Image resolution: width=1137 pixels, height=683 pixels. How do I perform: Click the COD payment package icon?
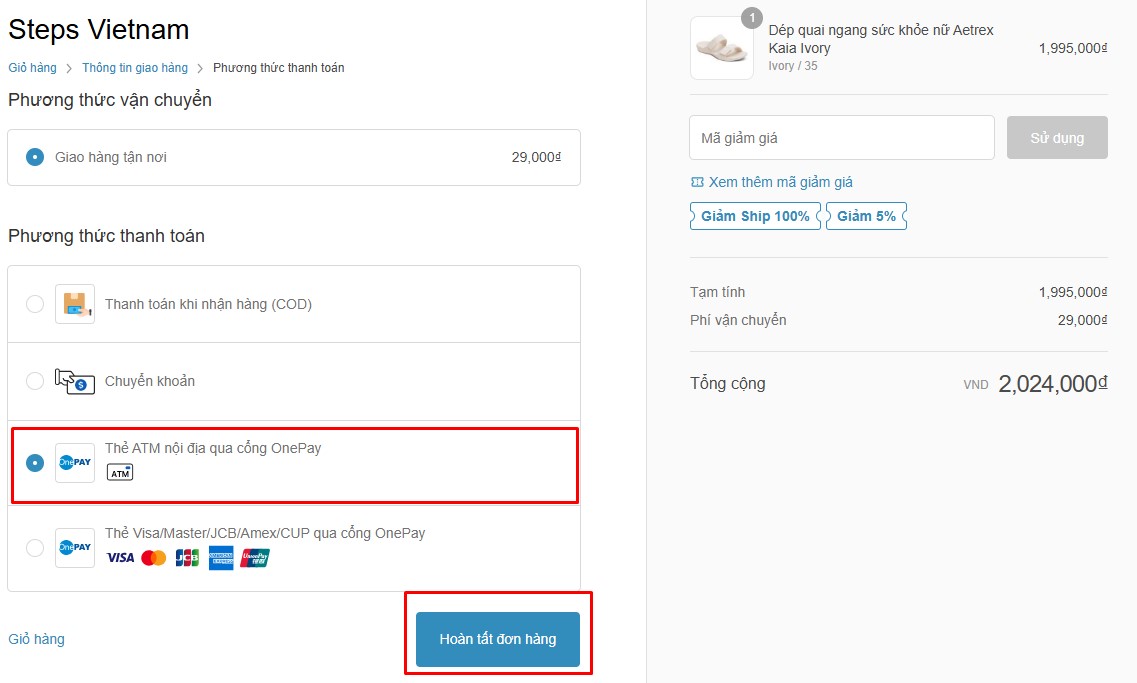[x=75, y=304]
